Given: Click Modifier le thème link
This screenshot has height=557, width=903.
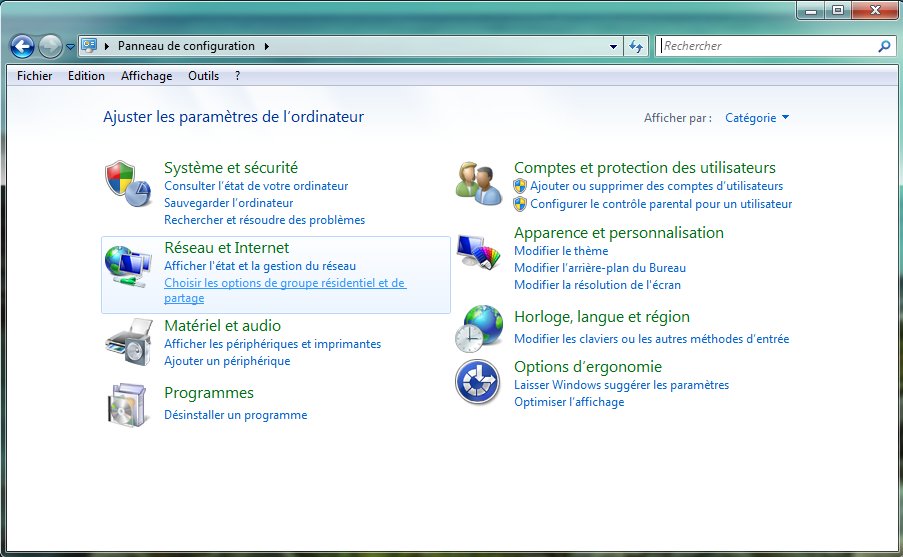Looking at the screenshot, I should (561, 251).
